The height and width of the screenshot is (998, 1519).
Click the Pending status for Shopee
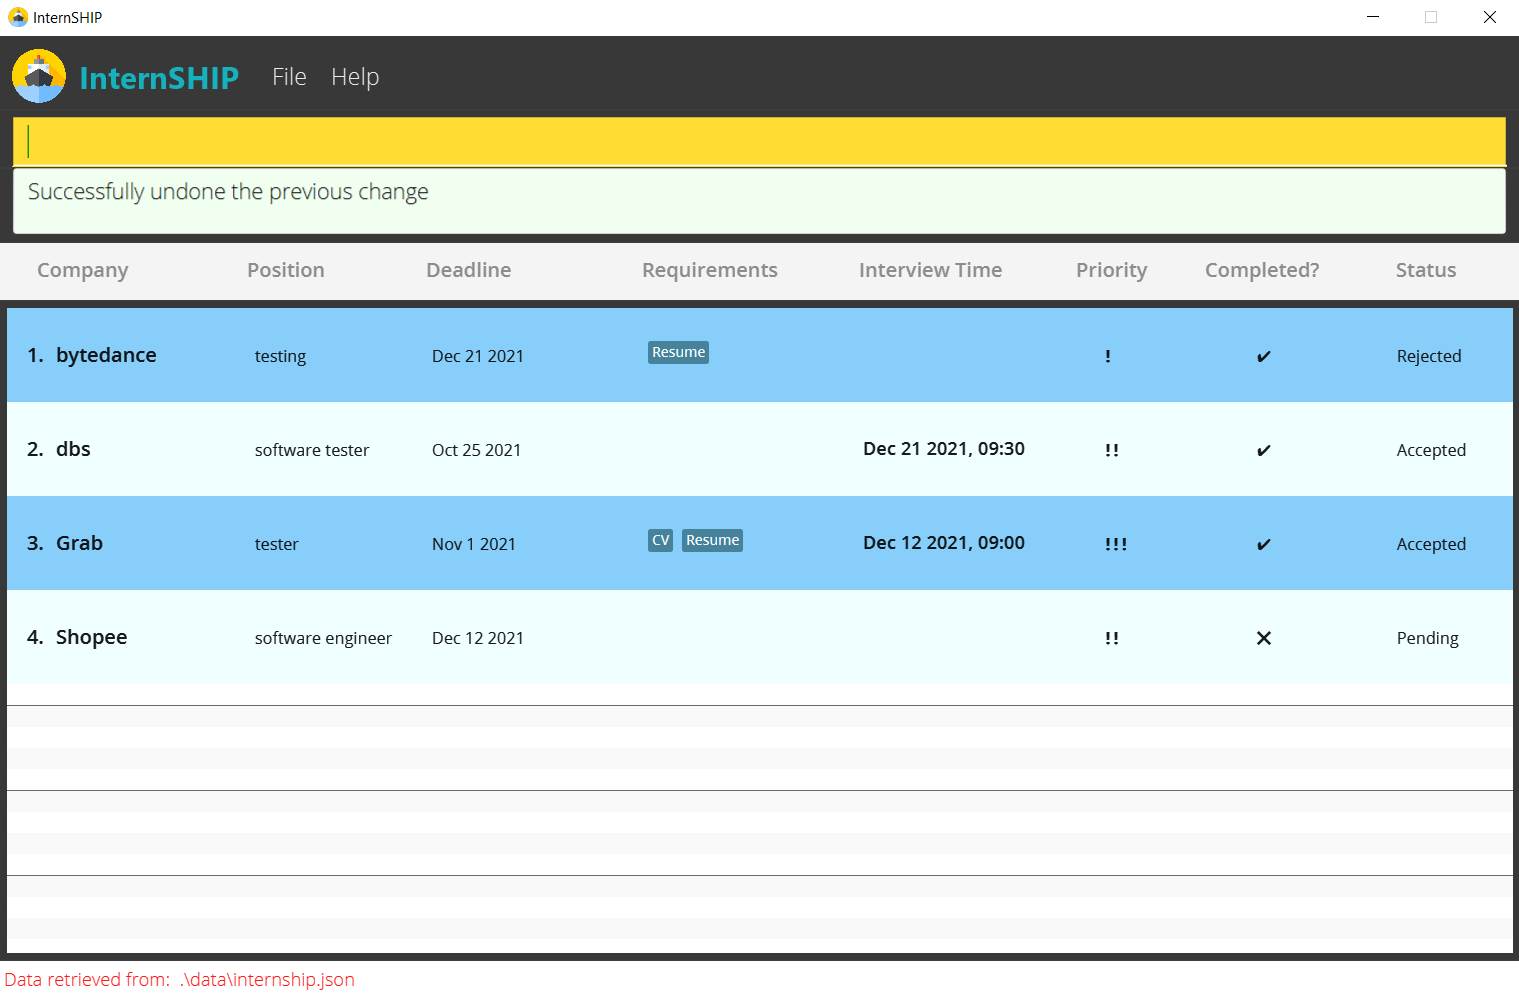tap(1427, 638)
